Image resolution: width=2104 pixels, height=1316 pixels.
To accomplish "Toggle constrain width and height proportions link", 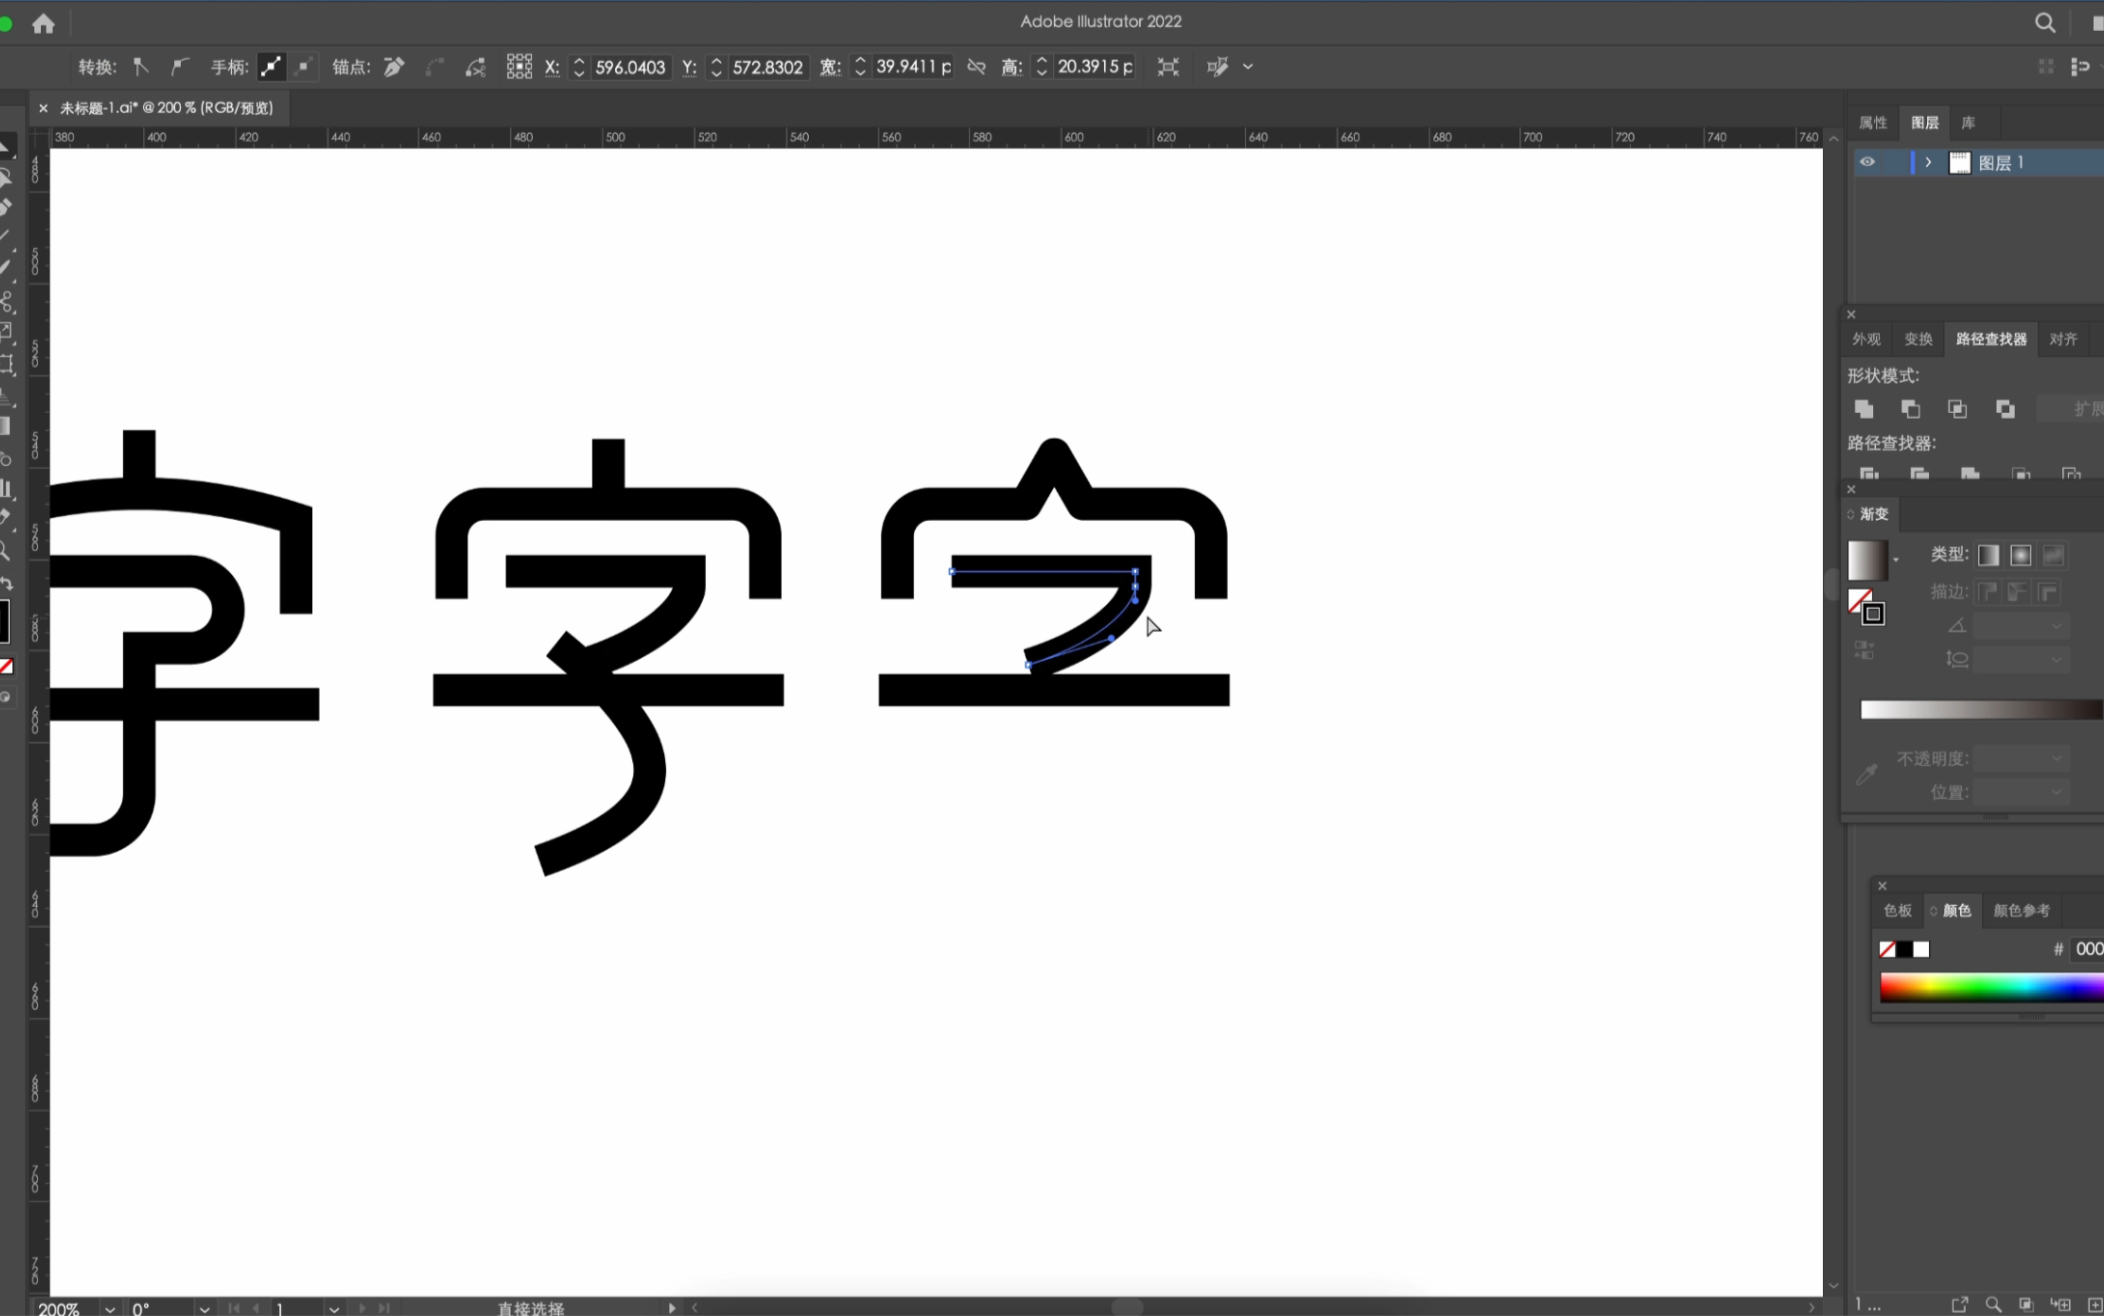I will tap(977, 67).
